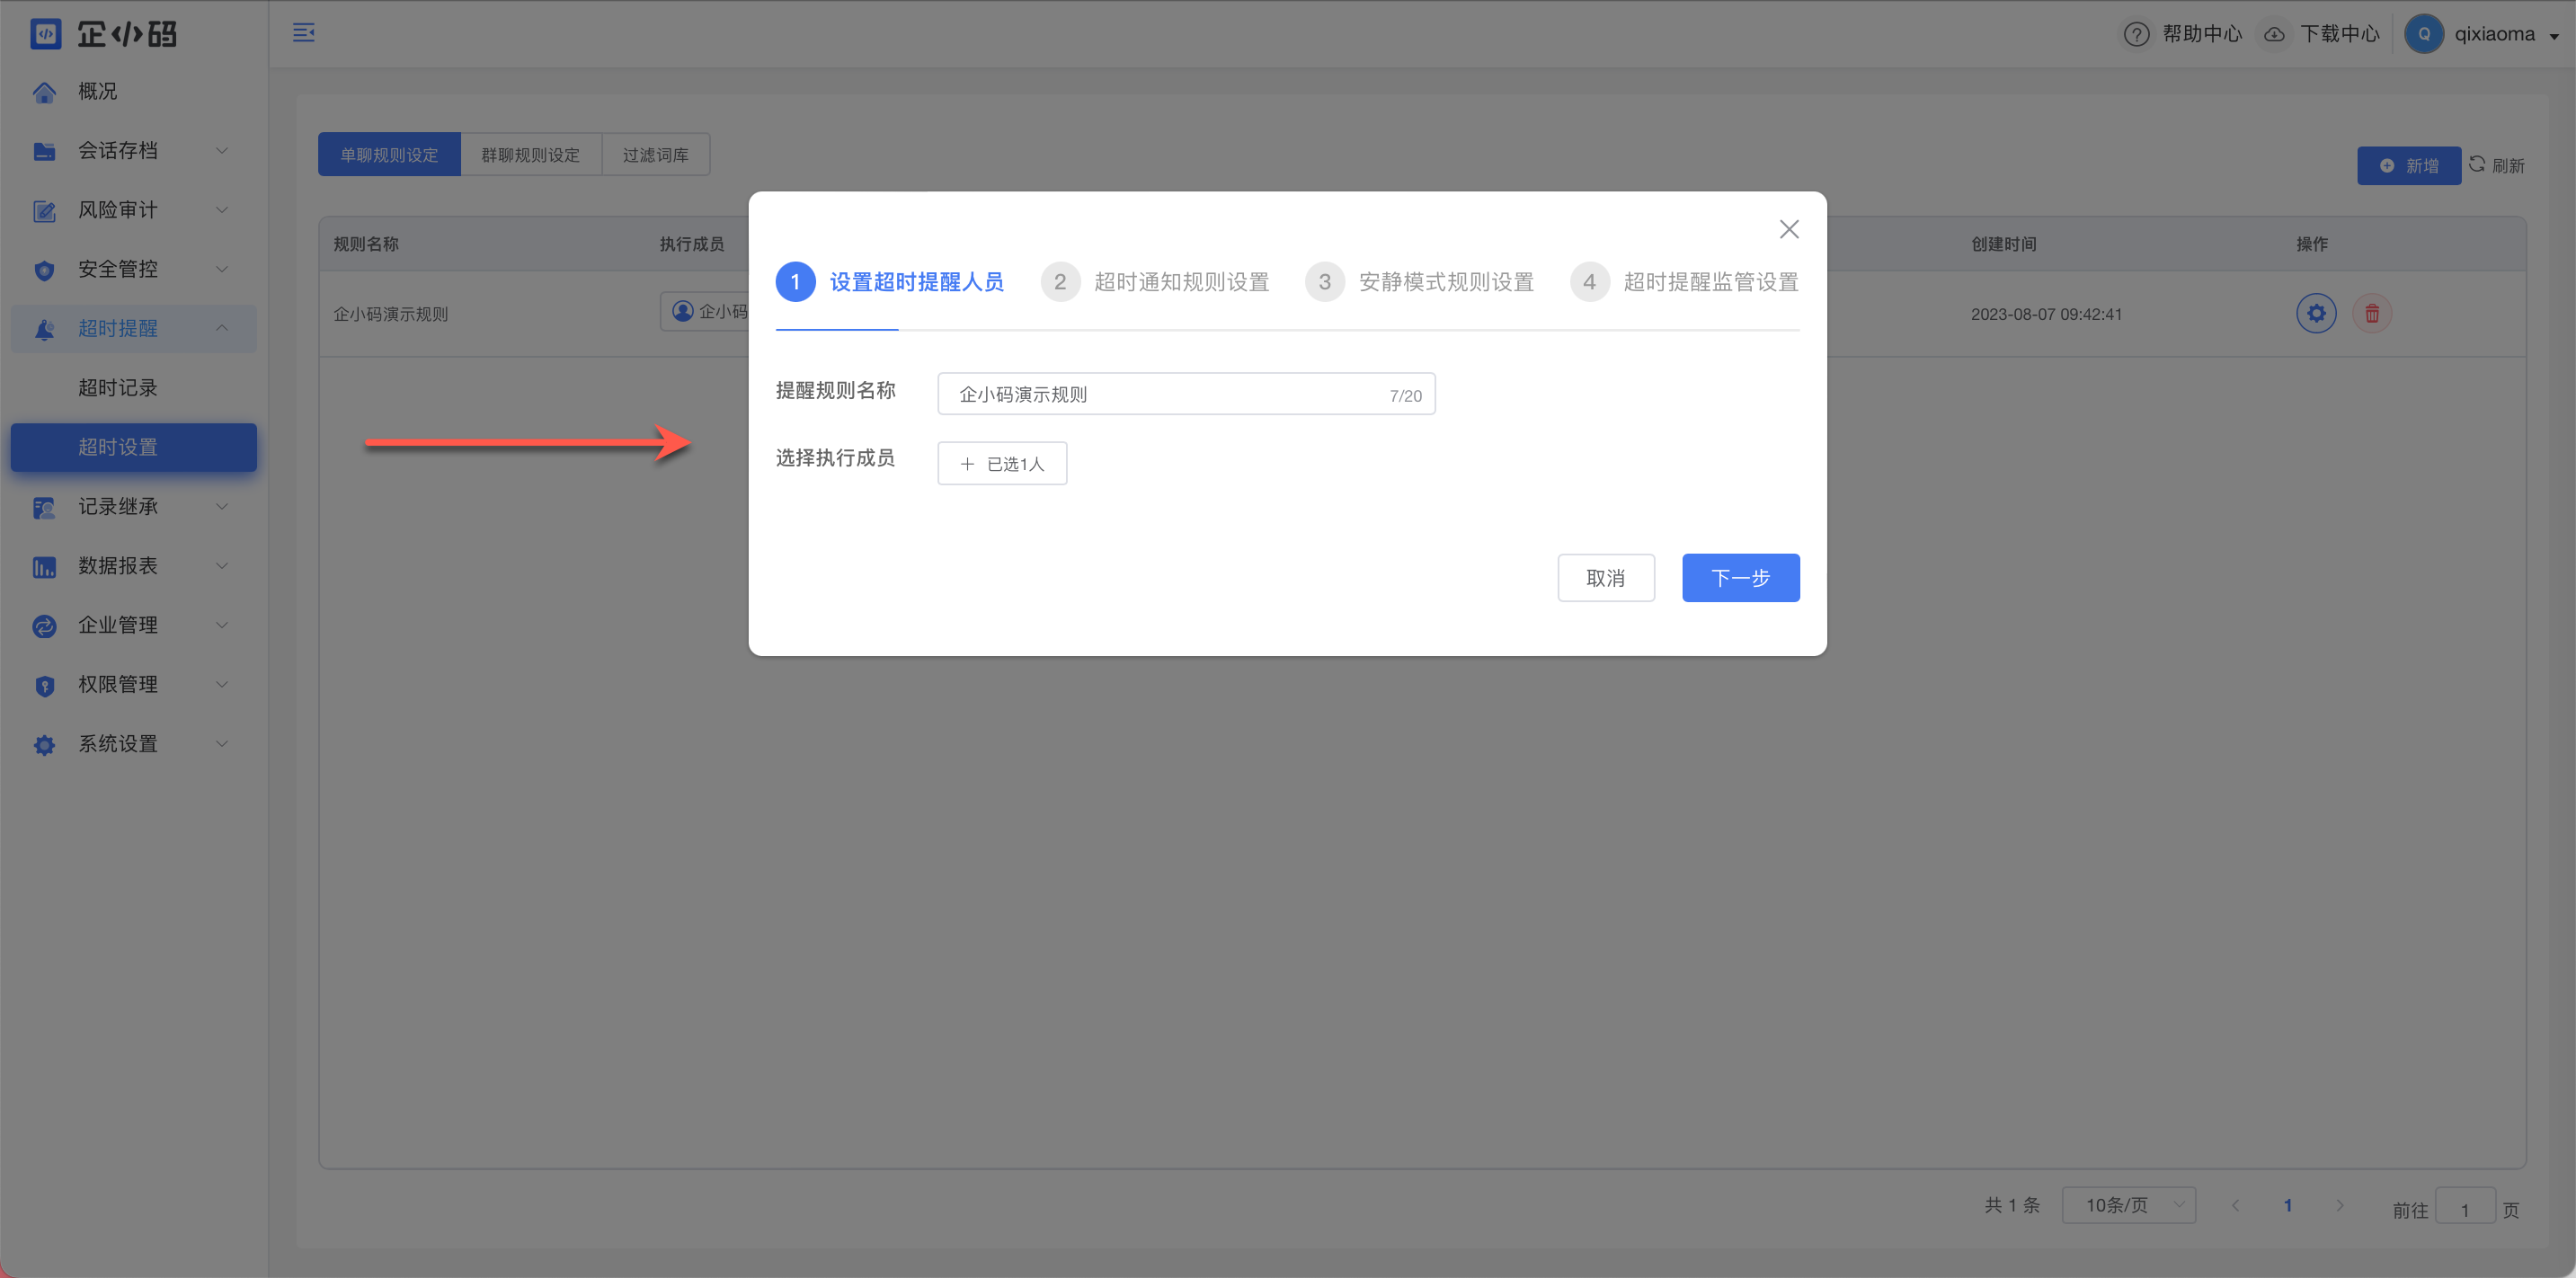This screenshot has height=1278, width=2576.
Task: Click the previous page arrow in pagination
Action: click(2235, 1205)
